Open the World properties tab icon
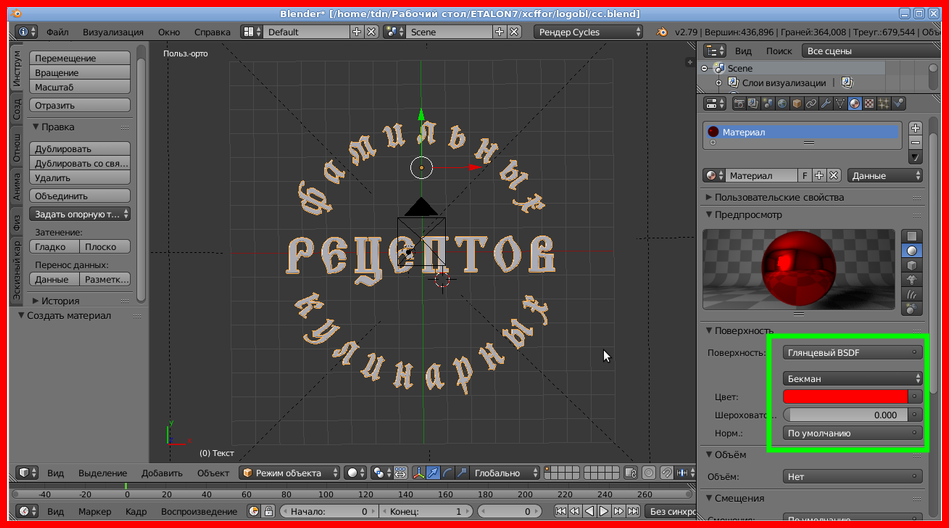 [x=783, y=103]
